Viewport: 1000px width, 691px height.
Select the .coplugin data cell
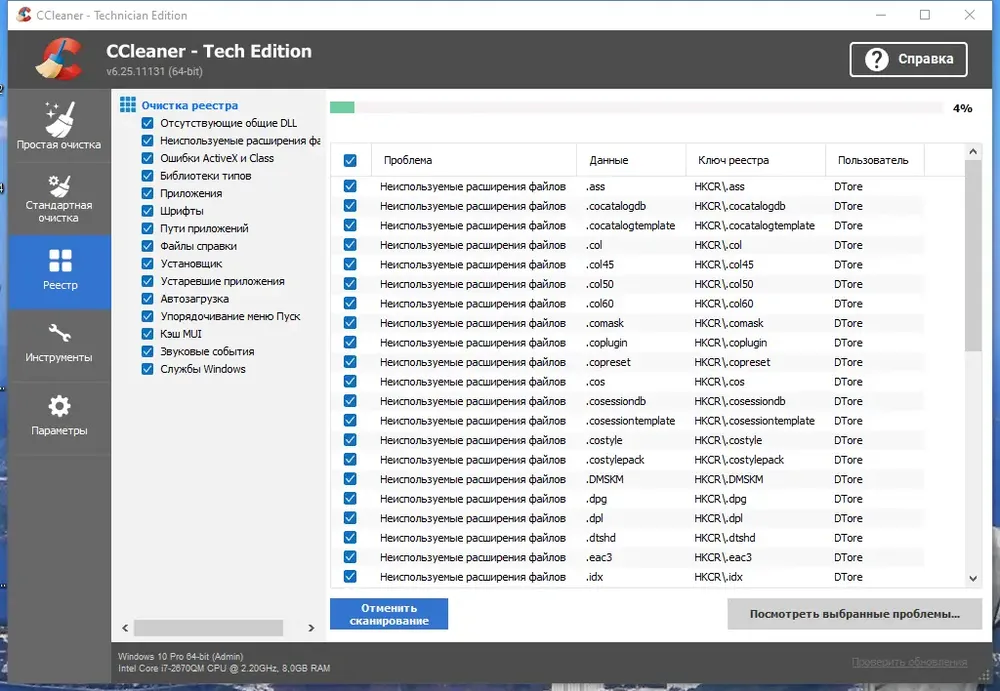(607, 343)
